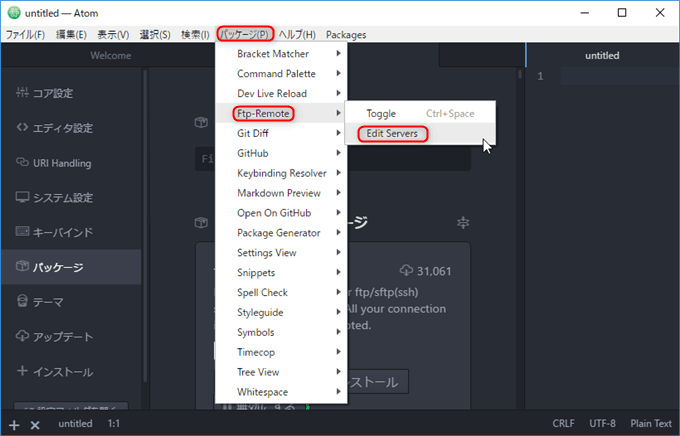Screen dimensions: 680x436
Task: Choose Package Generator menu entry
Action: point(281,233)
